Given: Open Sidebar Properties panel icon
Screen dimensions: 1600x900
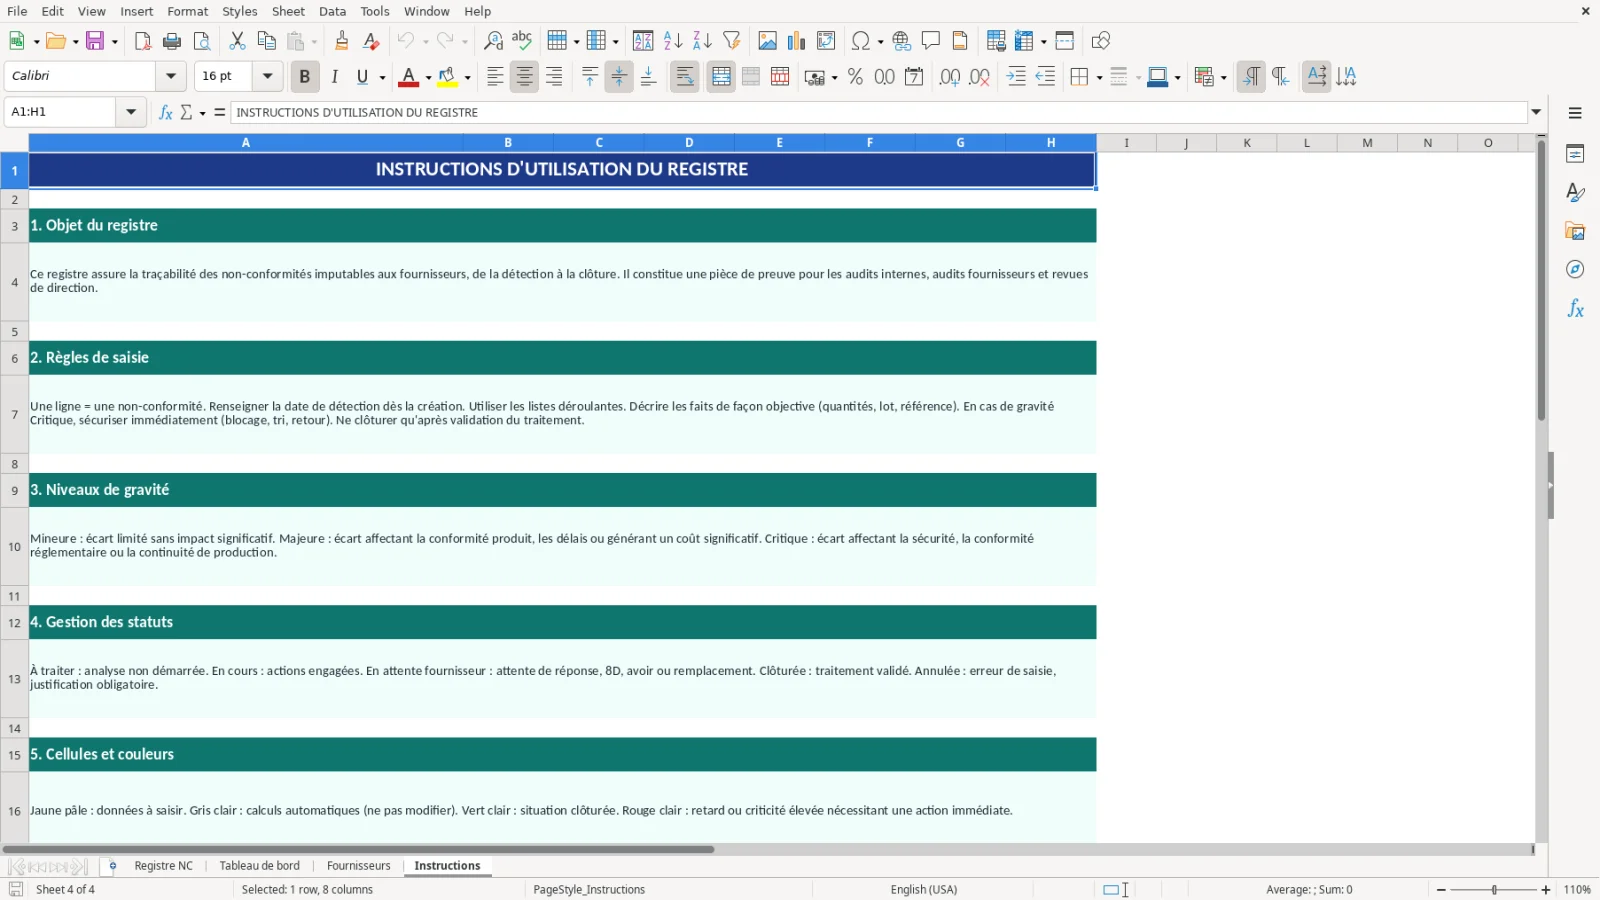Looking at the screenshot, I should pyautogui.click(x=1575, y=154).
